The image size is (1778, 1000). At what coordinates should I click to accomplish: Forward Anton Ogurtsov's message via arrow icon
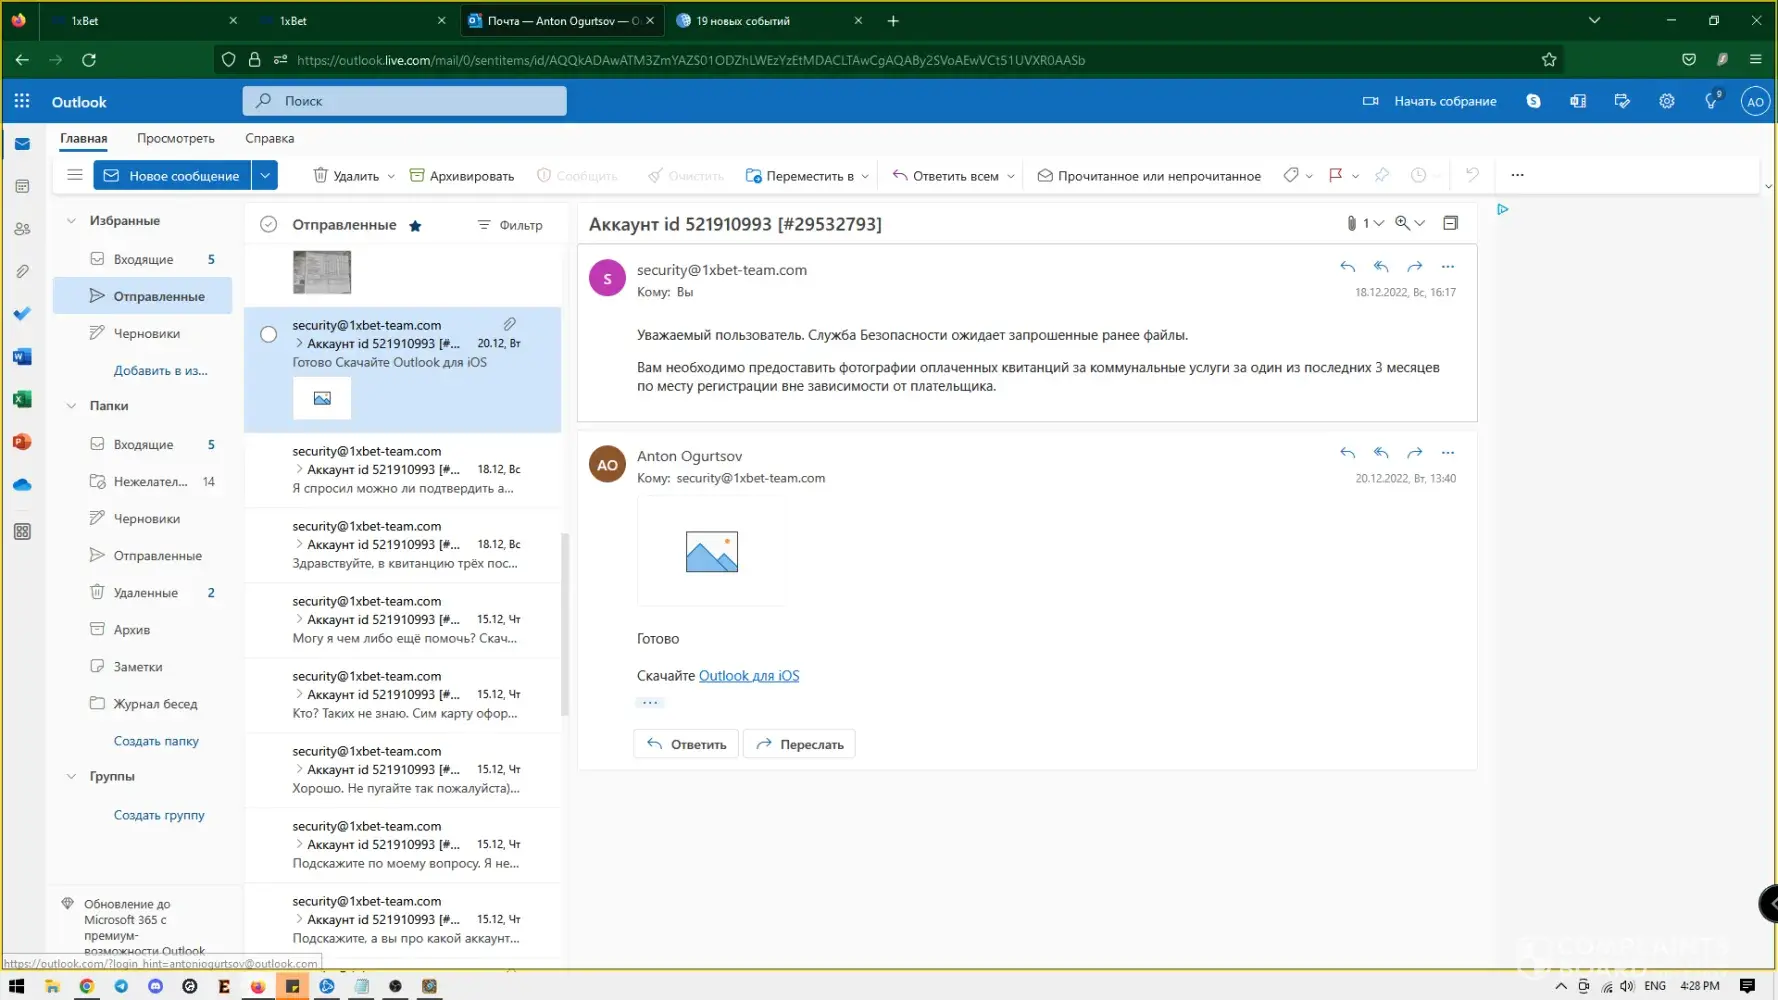[x=1414, y=453]
